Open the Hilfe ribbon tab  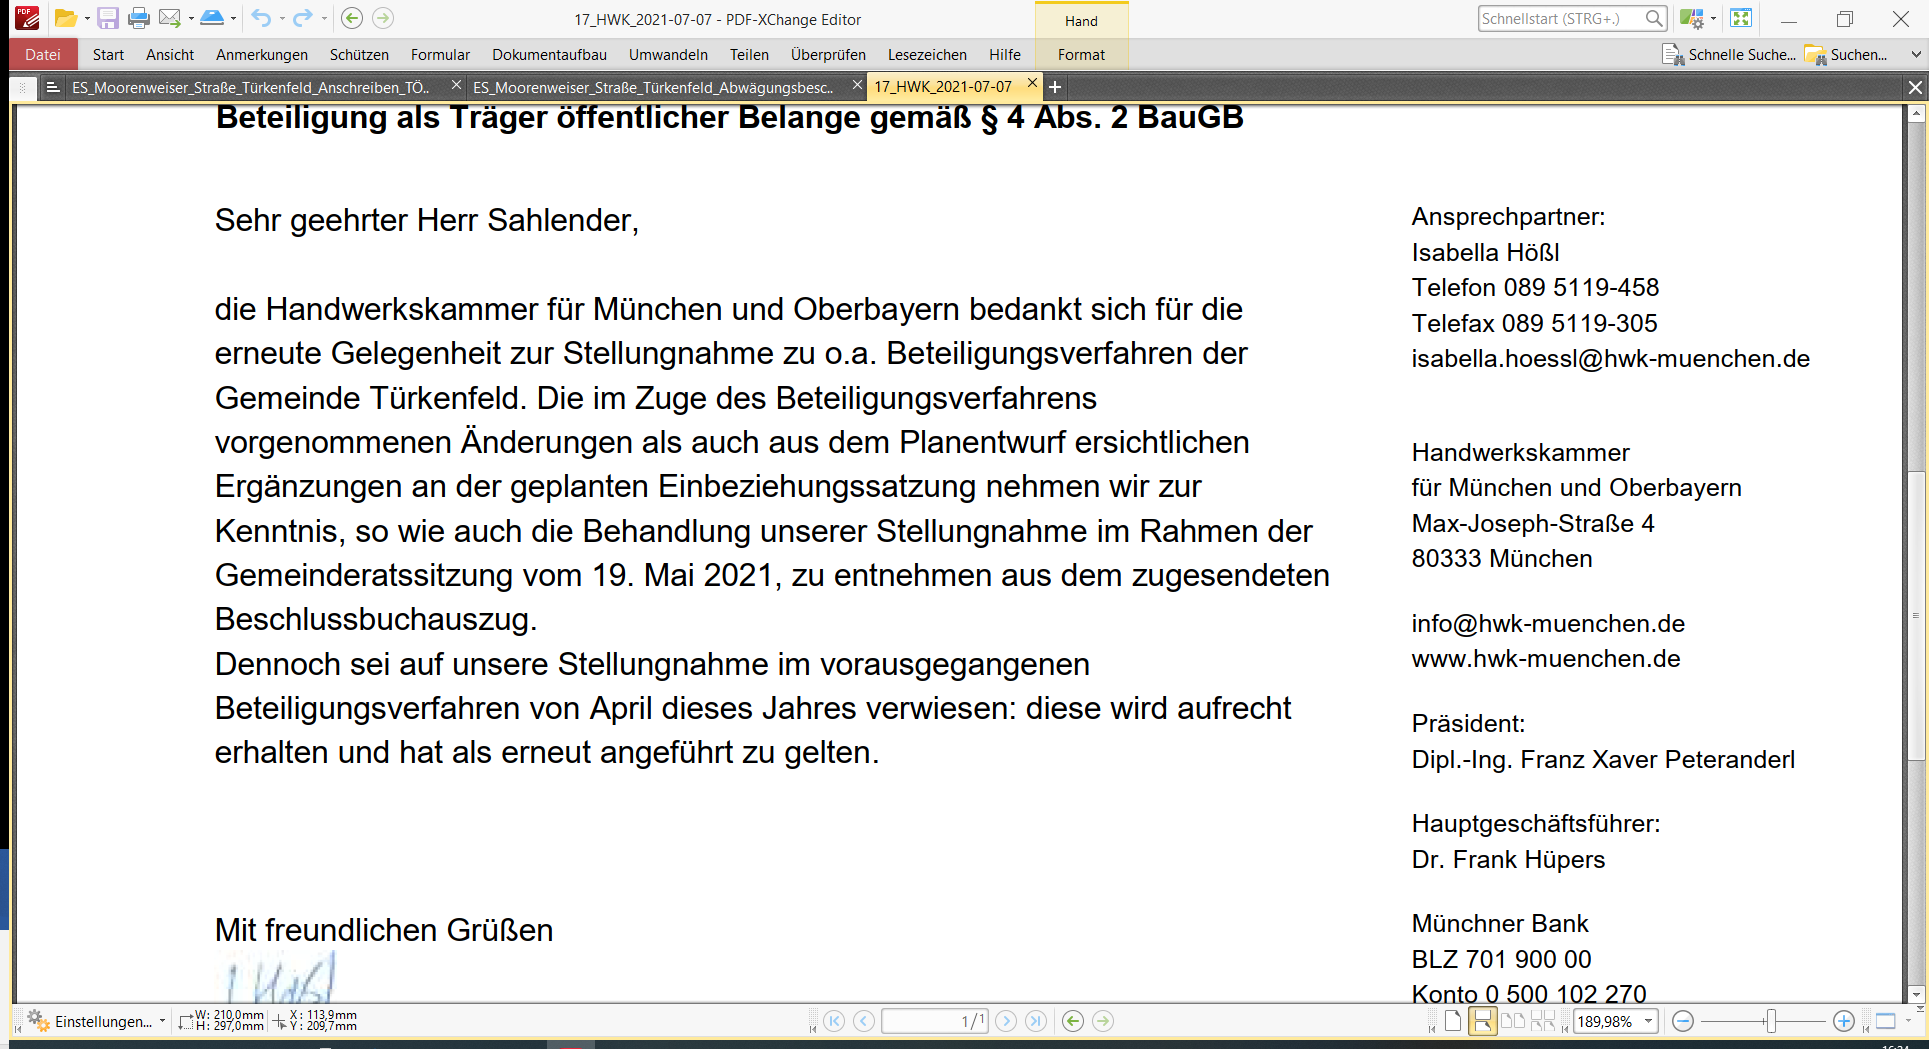[1005, 55]
